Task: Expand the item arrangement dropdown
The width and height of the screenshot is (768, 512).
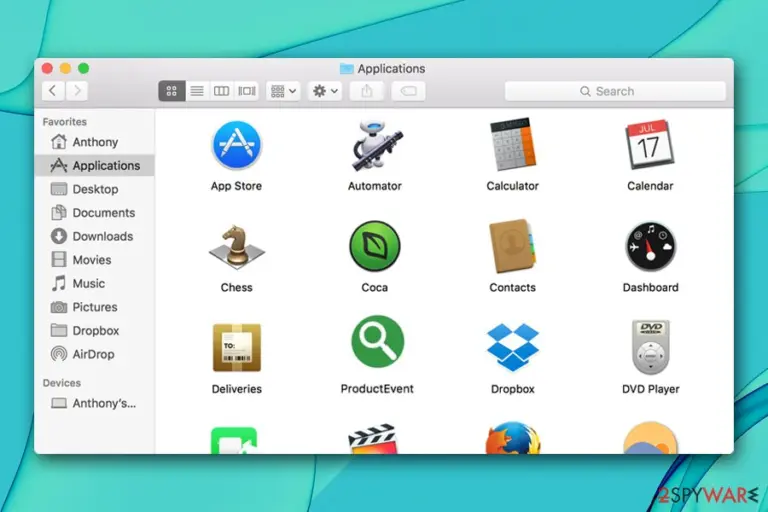Action: click(x=283, y=91)
